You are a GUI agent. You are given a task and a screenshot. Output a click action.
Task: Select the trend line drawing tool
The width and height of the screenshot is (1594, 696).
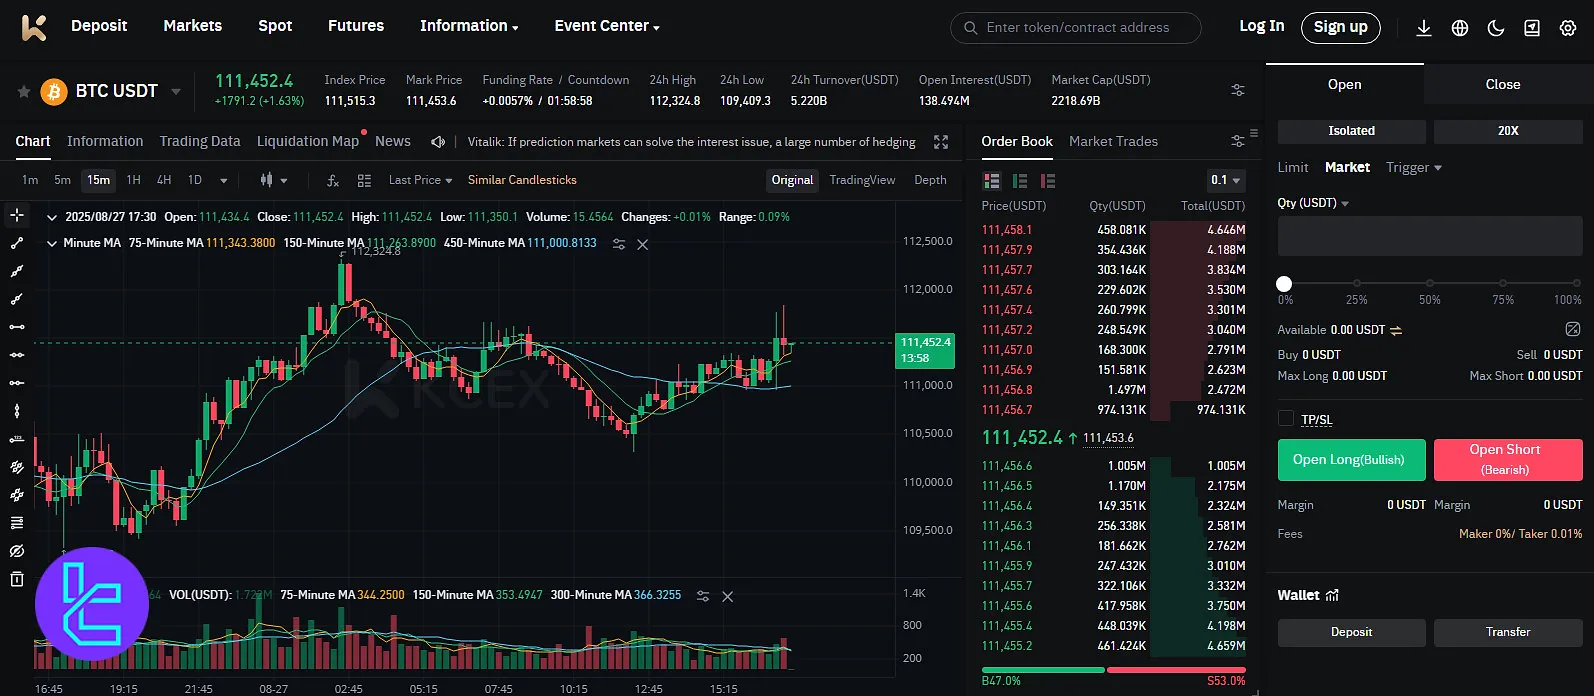[17, 243]
